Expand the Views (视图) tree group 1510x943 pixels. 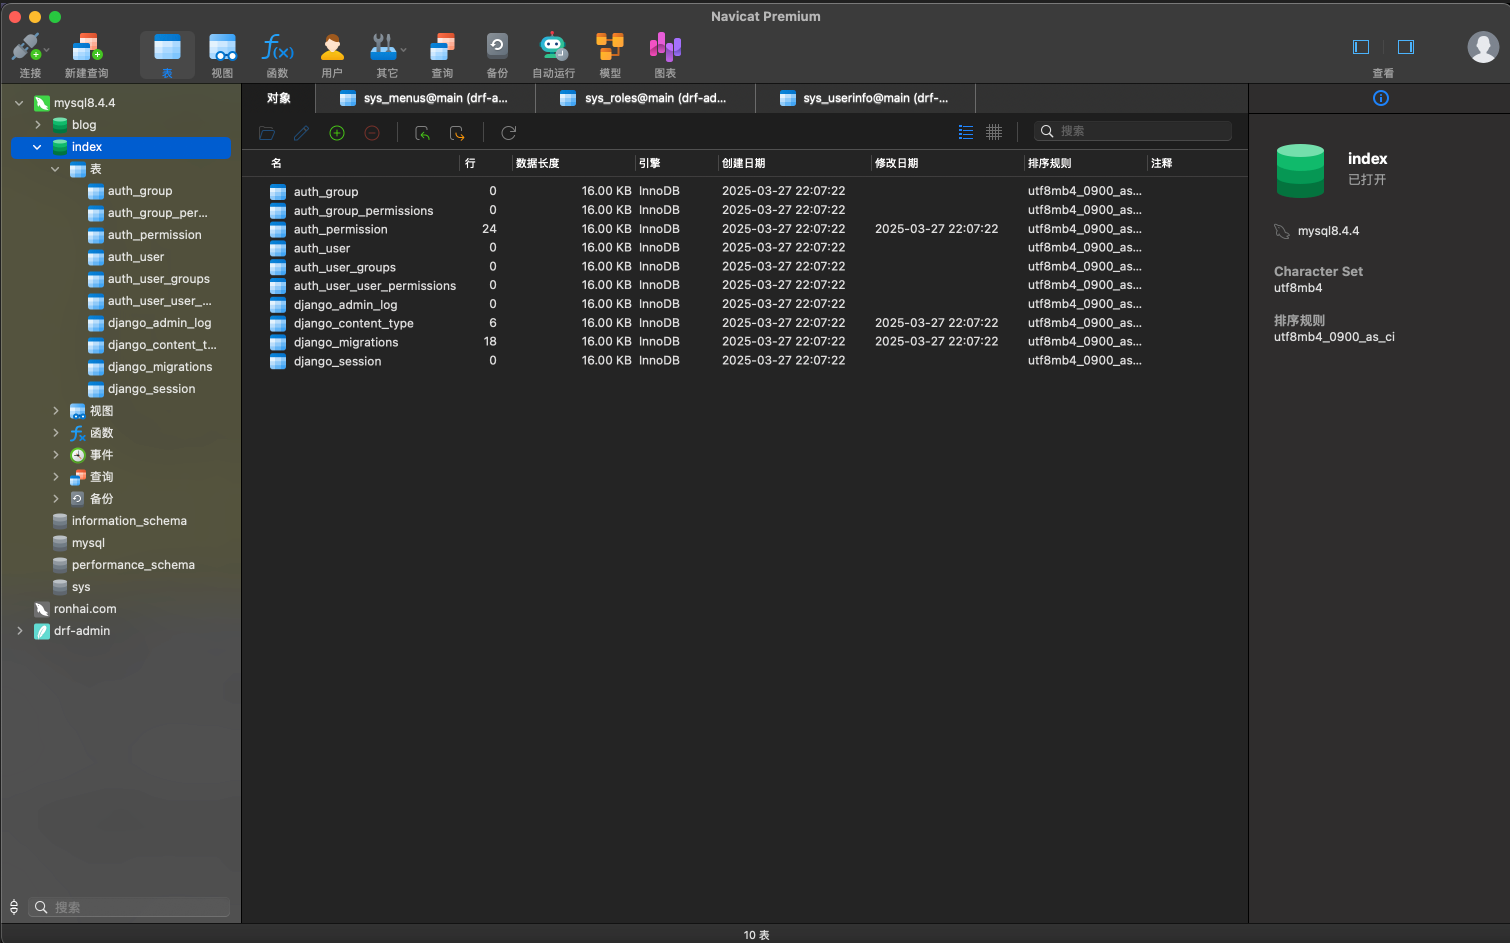point(56,411)
